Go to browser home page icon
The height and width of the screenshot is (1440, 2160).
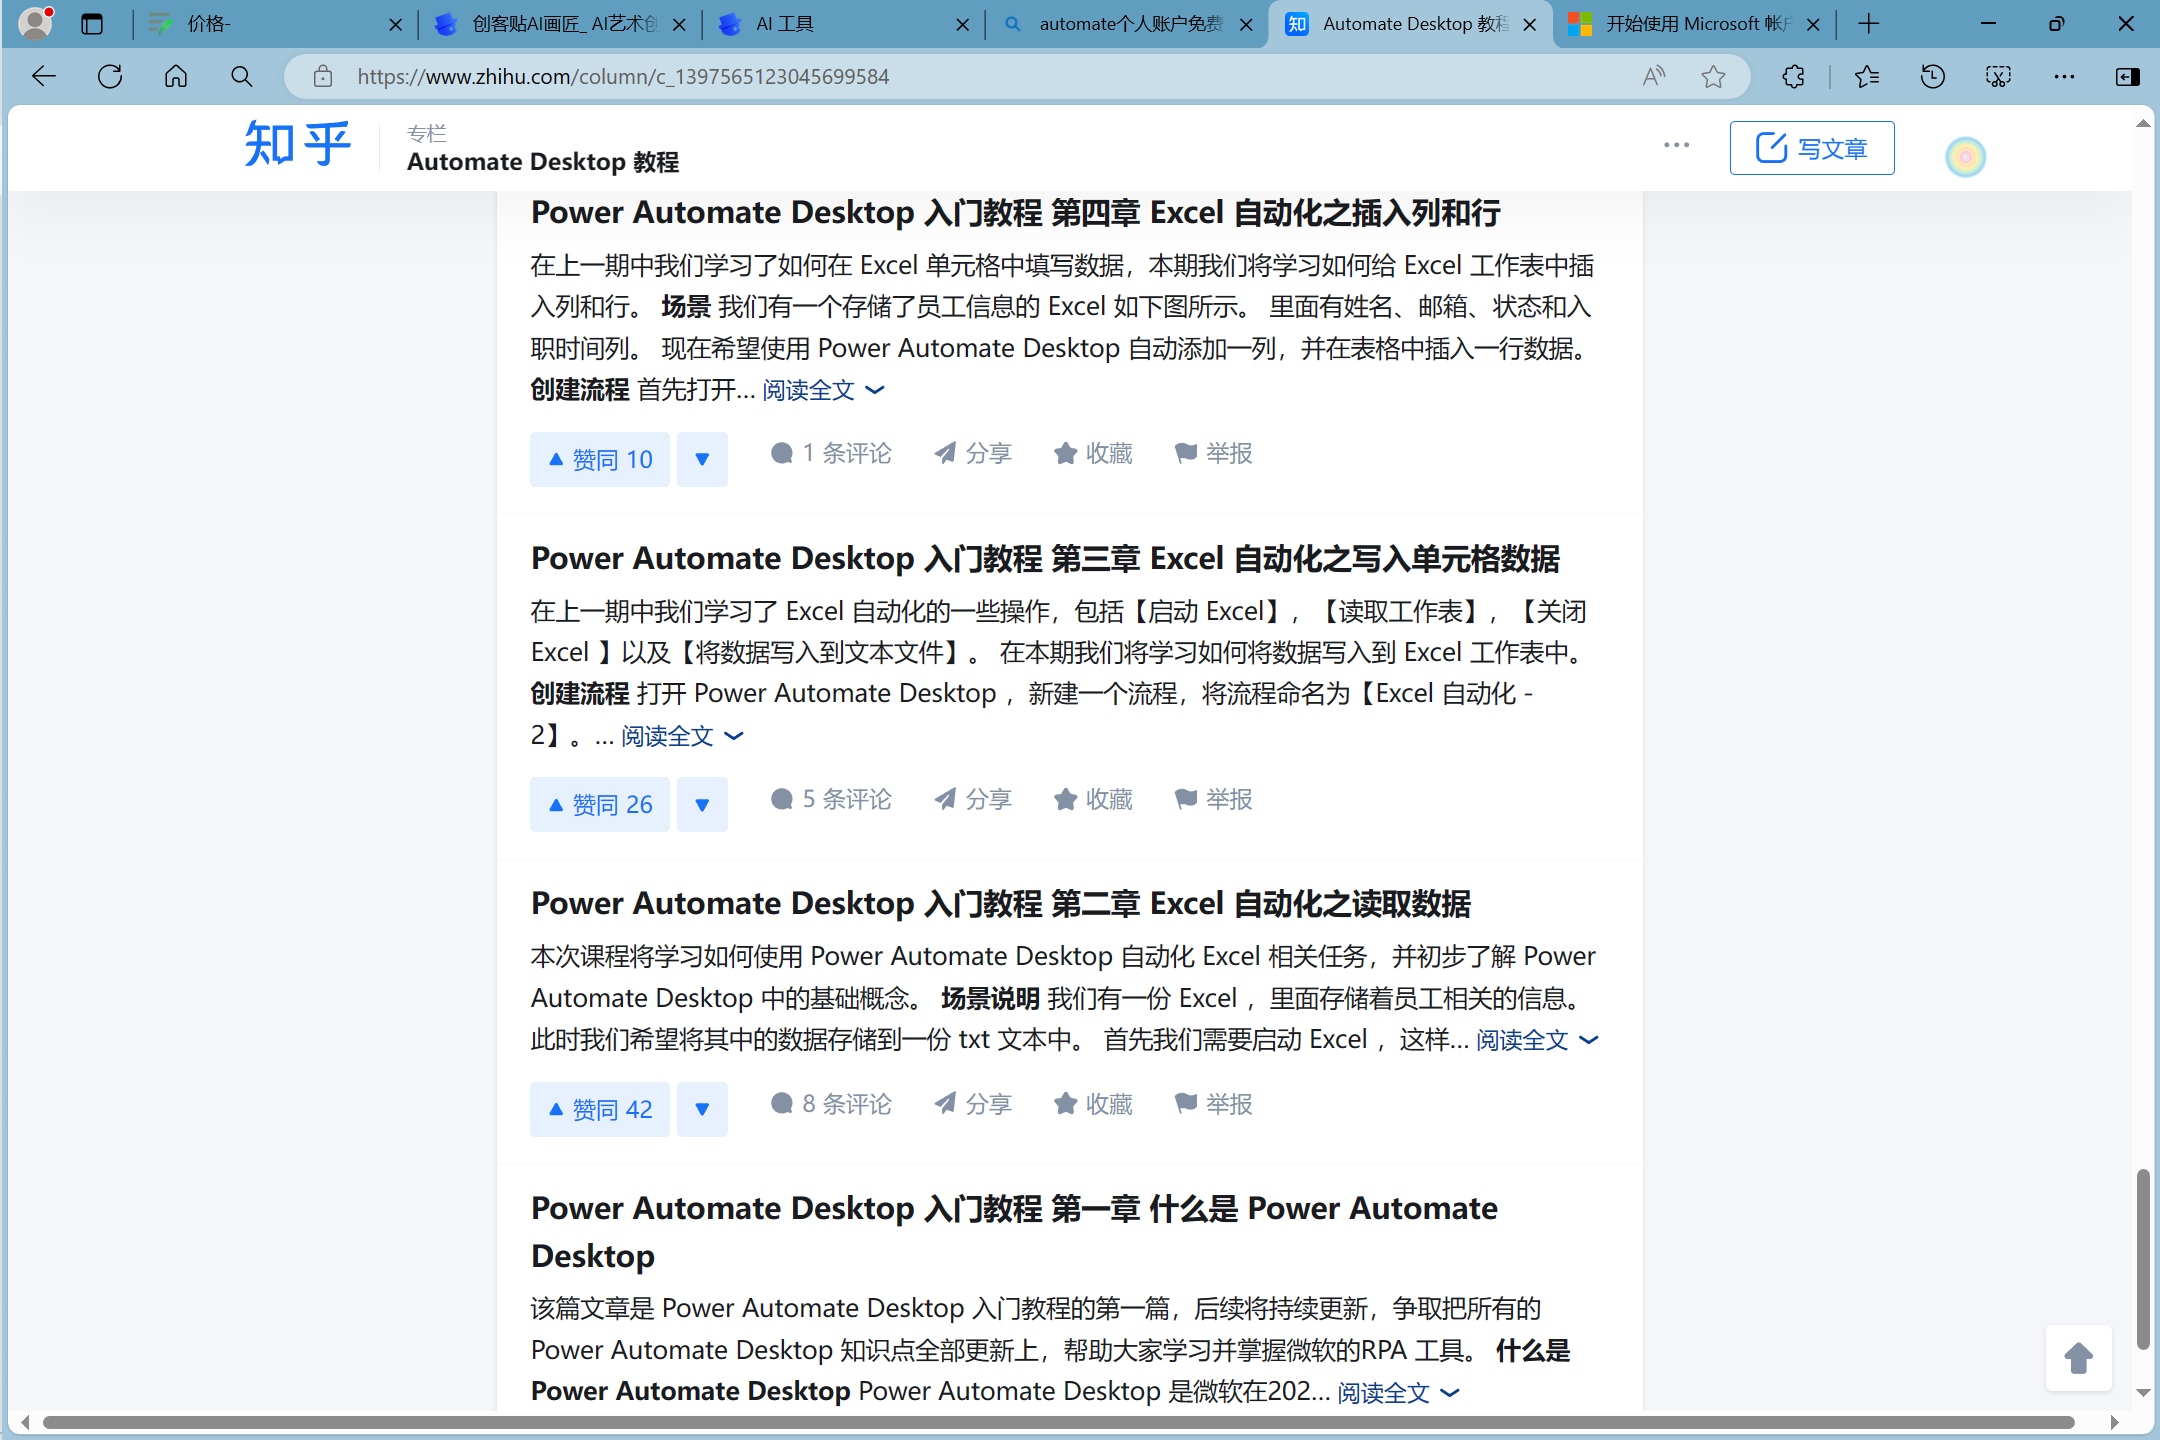coord(176,77)
